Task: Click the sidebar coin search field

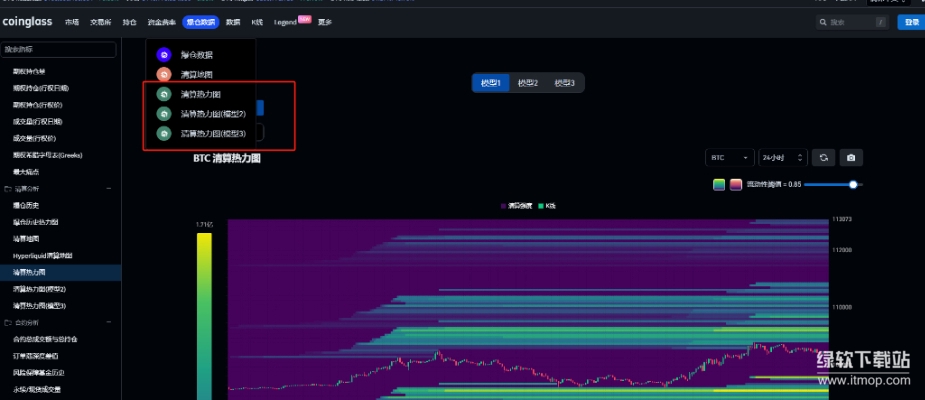Action: [x=59, y=49]
